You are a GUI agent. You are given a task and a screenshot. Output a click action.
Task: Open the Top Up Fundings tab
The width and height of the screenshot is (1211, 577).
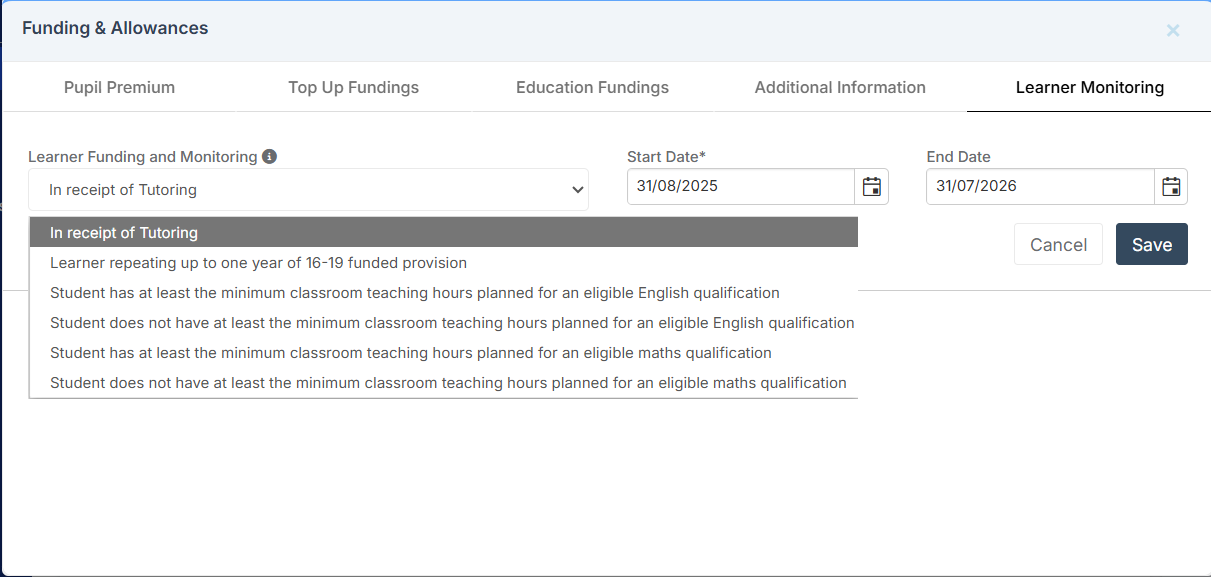click(354, 87)
